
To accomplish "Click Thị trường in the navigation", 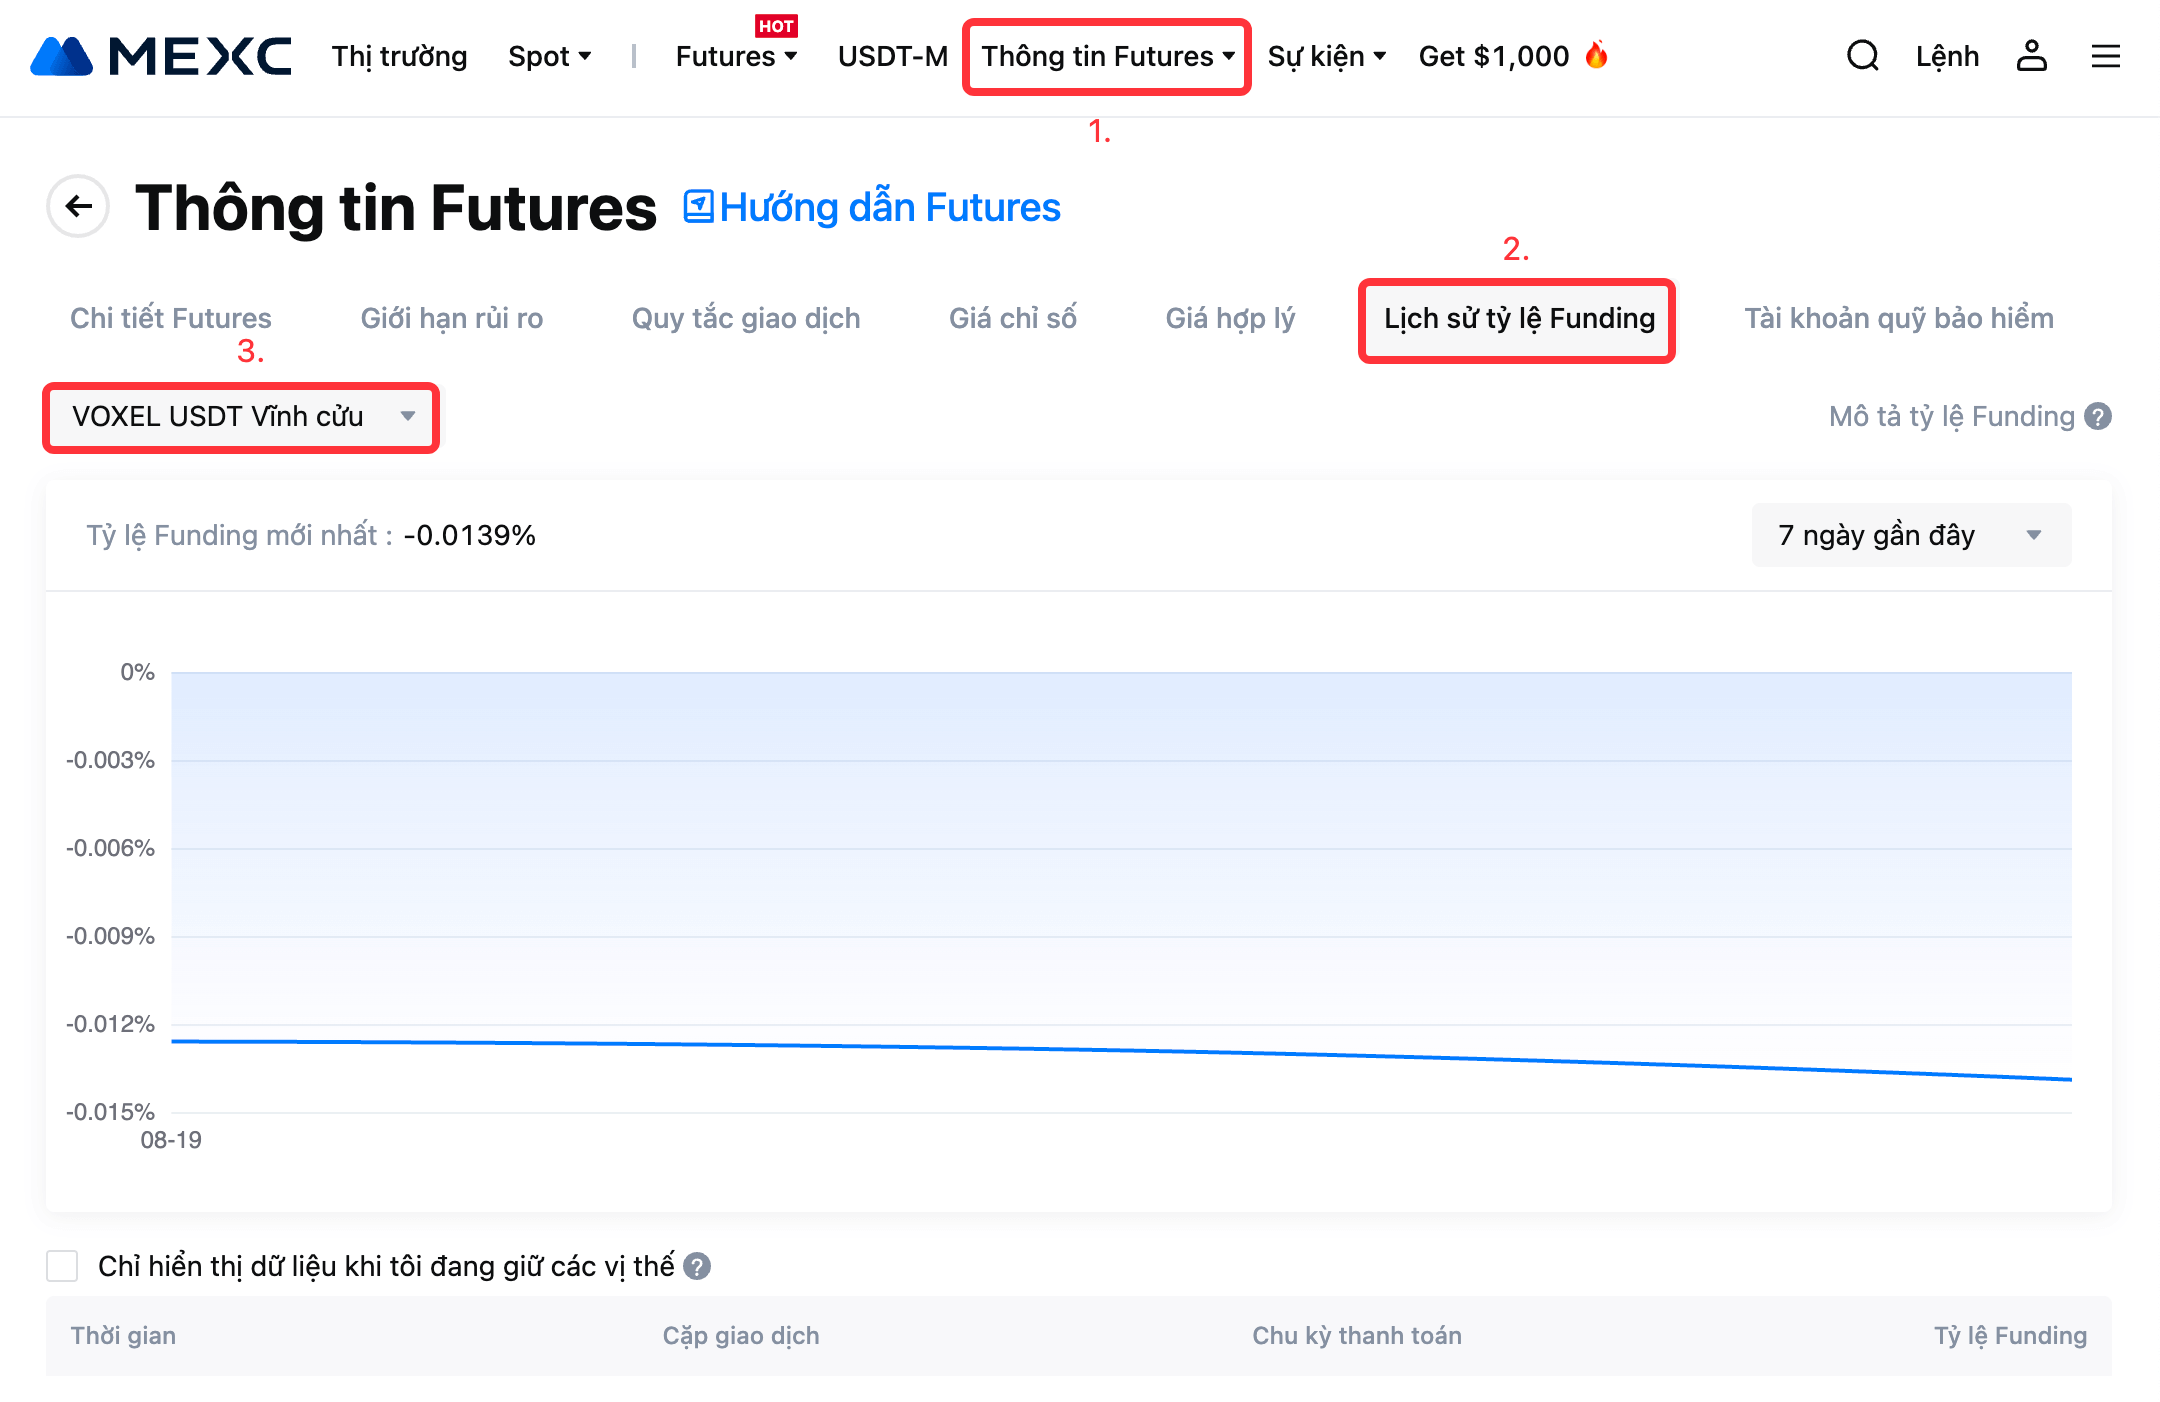I will (x=399, y=56).
